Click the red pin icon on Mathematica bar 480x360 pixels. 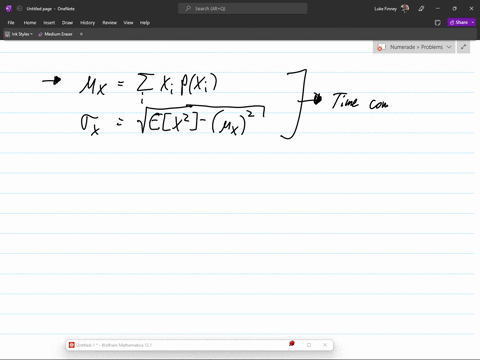pyautogui.click(x=292, y=344)
